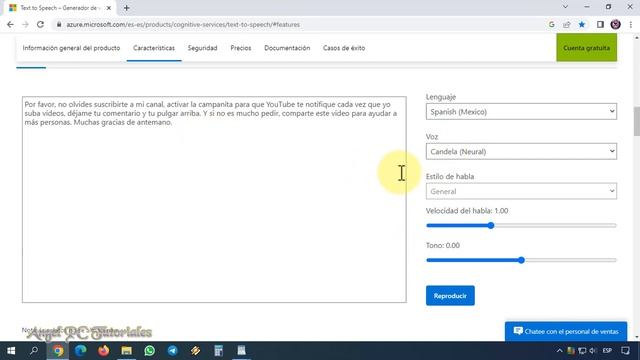This screenshot has width=640, height=360.
Task: Click ESP language indicator
Action: pos(607,351)
